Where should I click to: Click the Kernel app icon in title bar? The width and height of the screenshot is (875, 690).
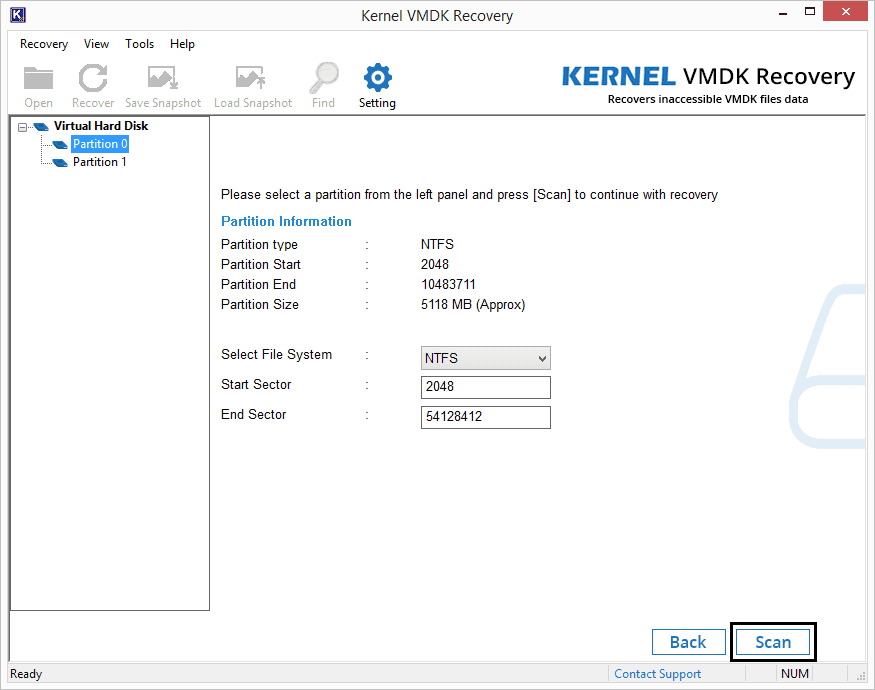point(18,15)
